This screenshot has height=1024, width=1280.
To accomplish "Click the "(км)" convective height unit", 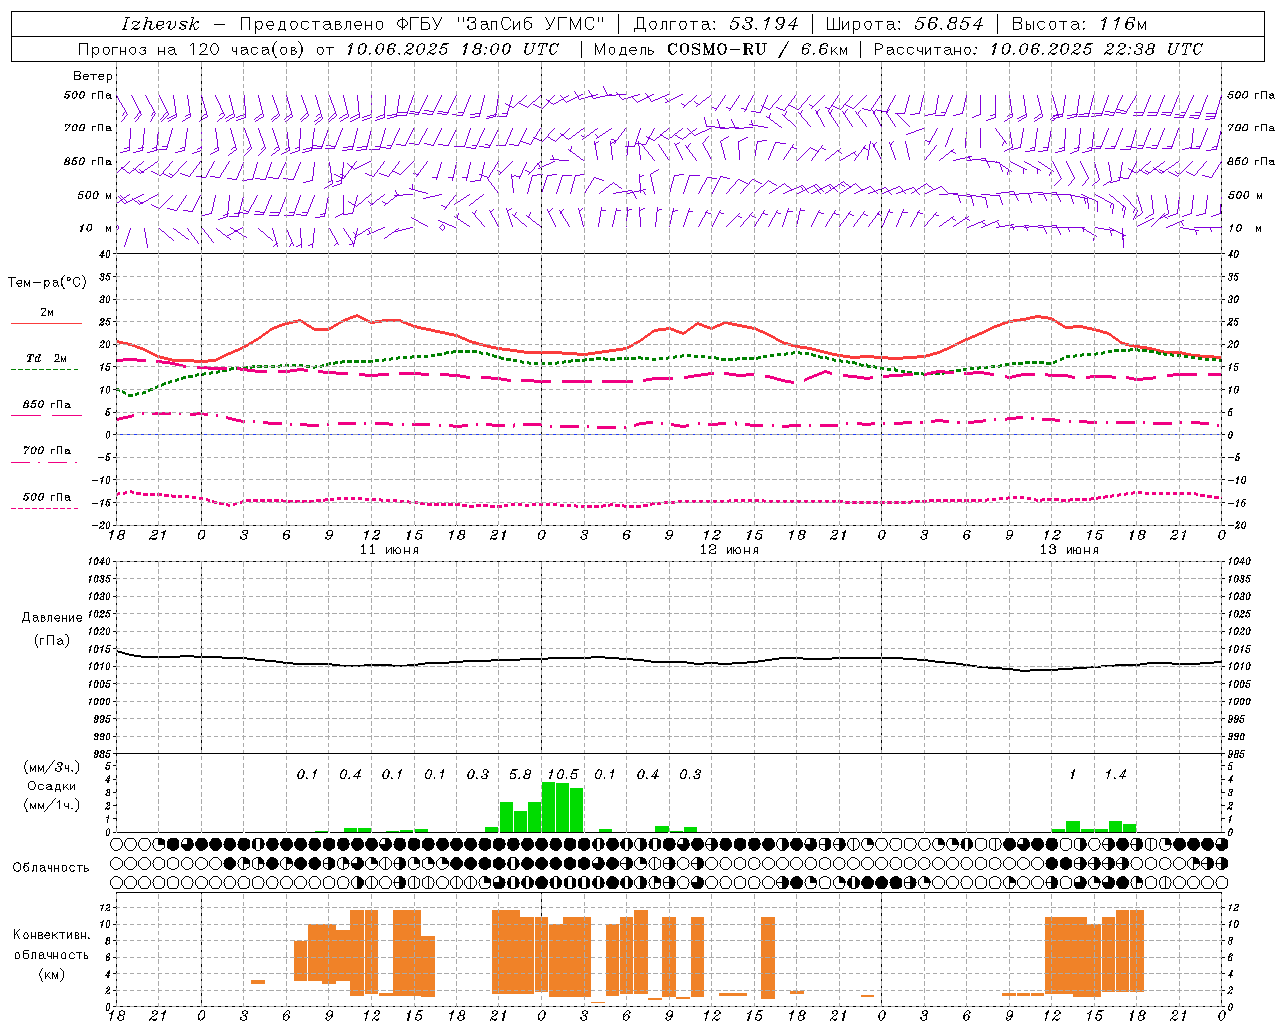I will pos(51,974).
